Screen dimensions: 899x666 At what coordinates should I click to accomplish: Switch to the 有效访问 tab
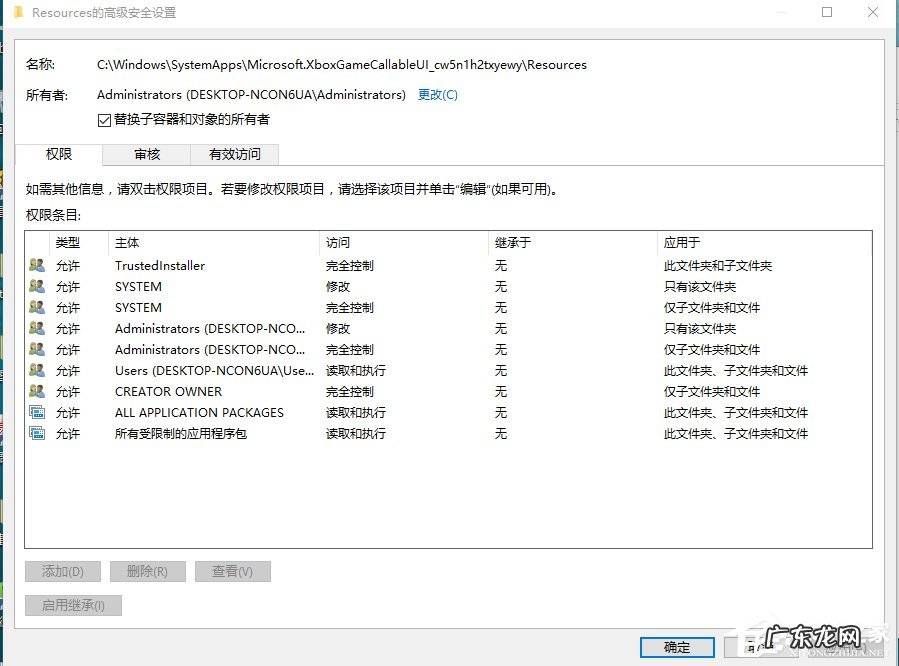coord(234,154)
